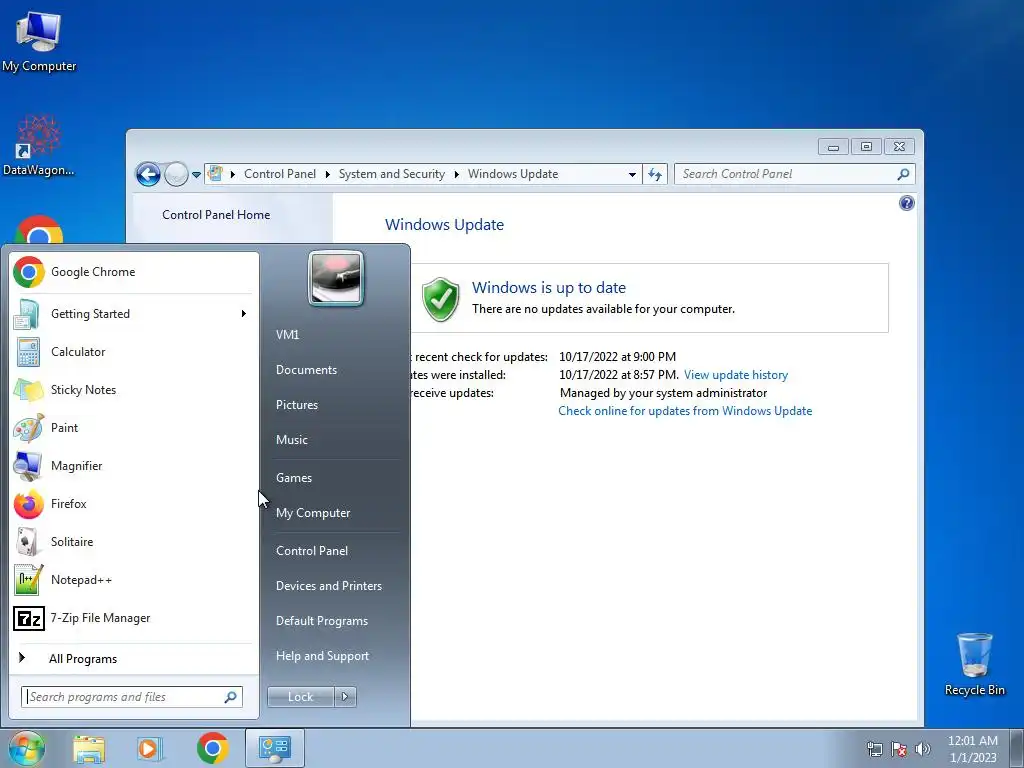Open Default Programs
1024x768 pixels.
point(321,621)
